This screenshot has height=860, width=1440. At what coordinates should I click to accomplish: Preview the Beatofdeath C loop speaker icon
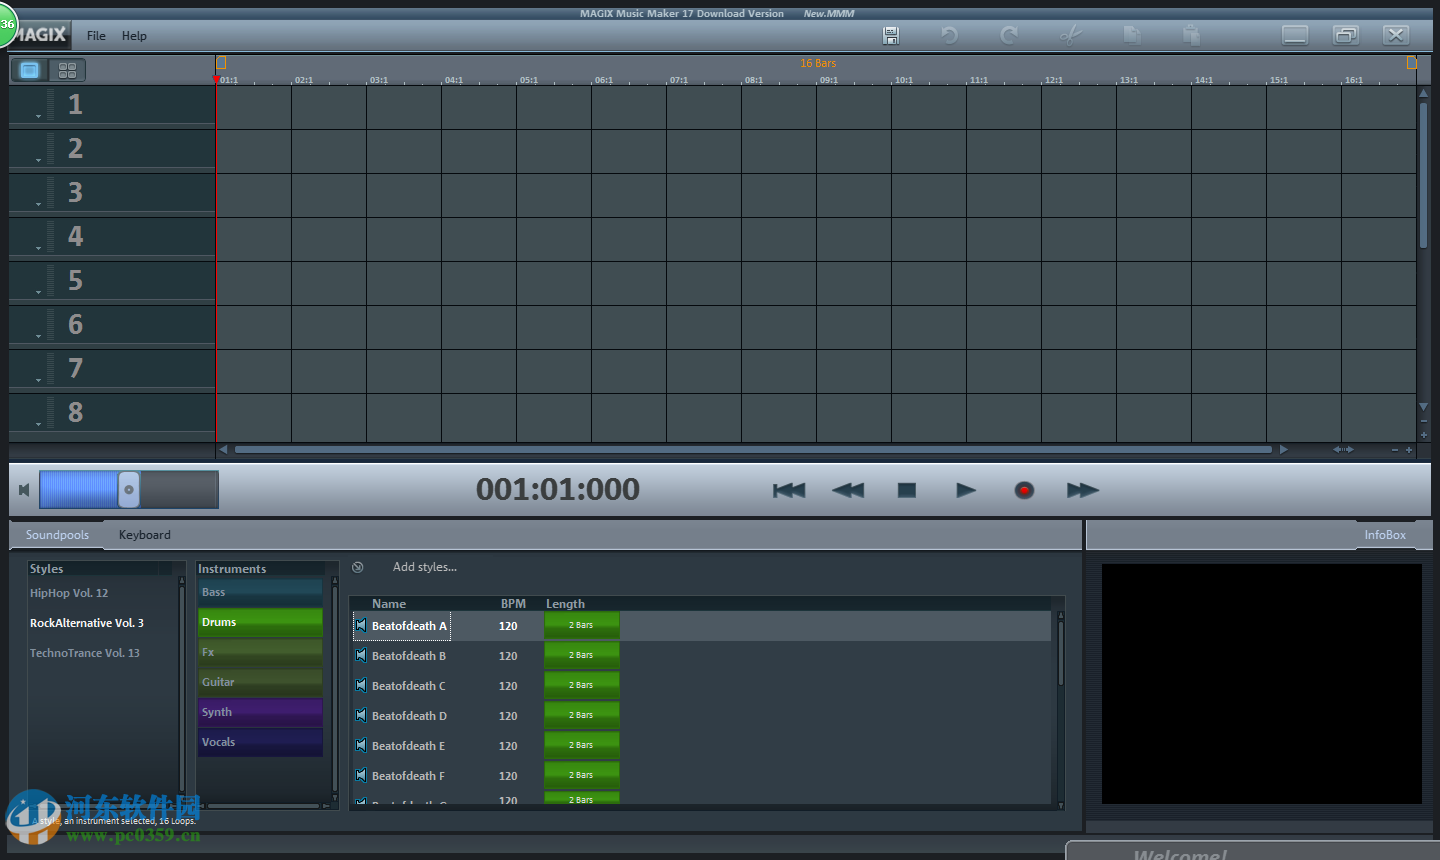click(361, 685)
